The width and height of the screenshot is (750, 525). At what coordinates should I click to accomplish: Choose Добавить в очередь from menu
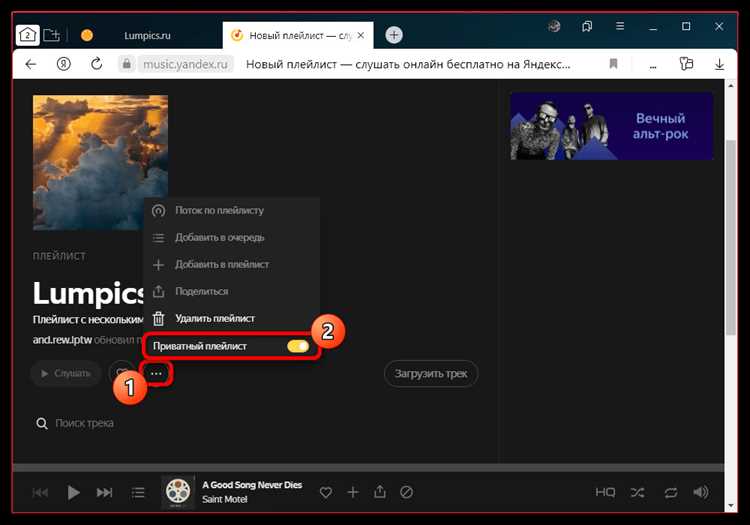point(232,238)
